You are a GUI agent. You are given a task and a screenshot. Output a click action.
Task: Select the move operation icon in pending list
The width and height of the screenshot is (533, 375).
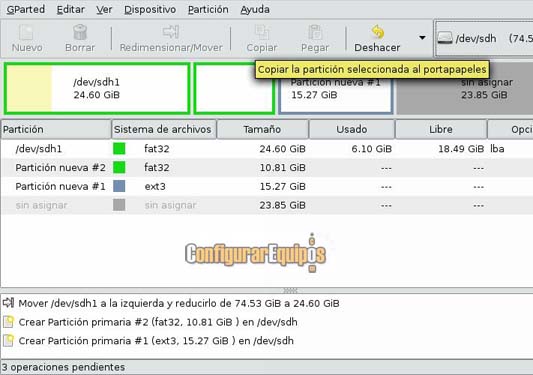8,303
